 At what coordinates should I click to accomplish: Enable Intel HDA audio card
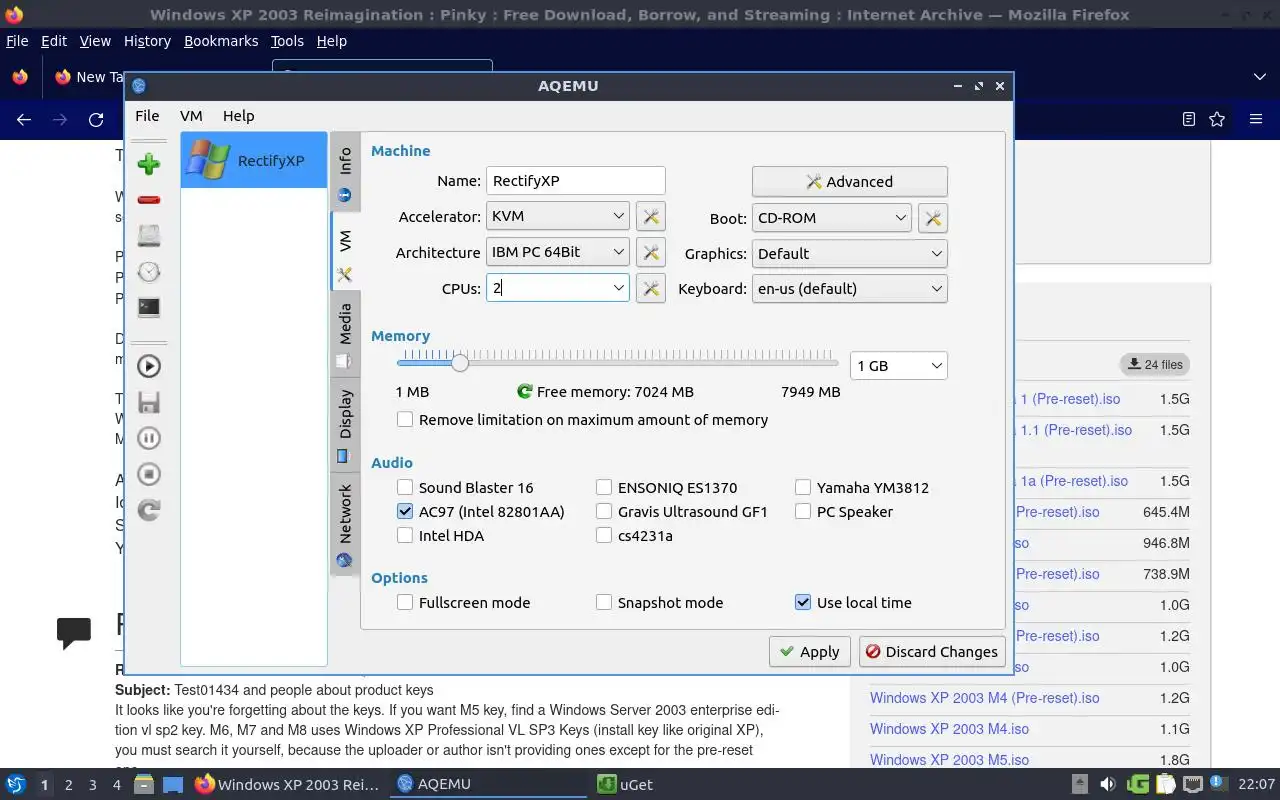pyautogui.click(x=405, y=536)
